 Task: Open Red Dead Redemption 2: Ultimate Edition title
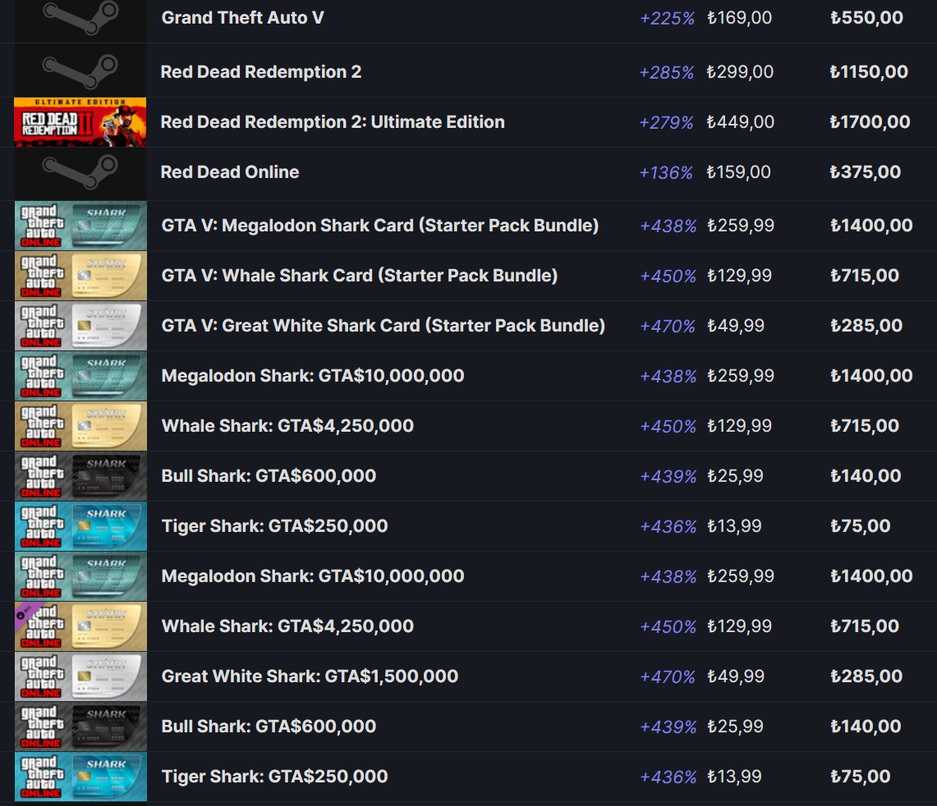click(333, 122)
